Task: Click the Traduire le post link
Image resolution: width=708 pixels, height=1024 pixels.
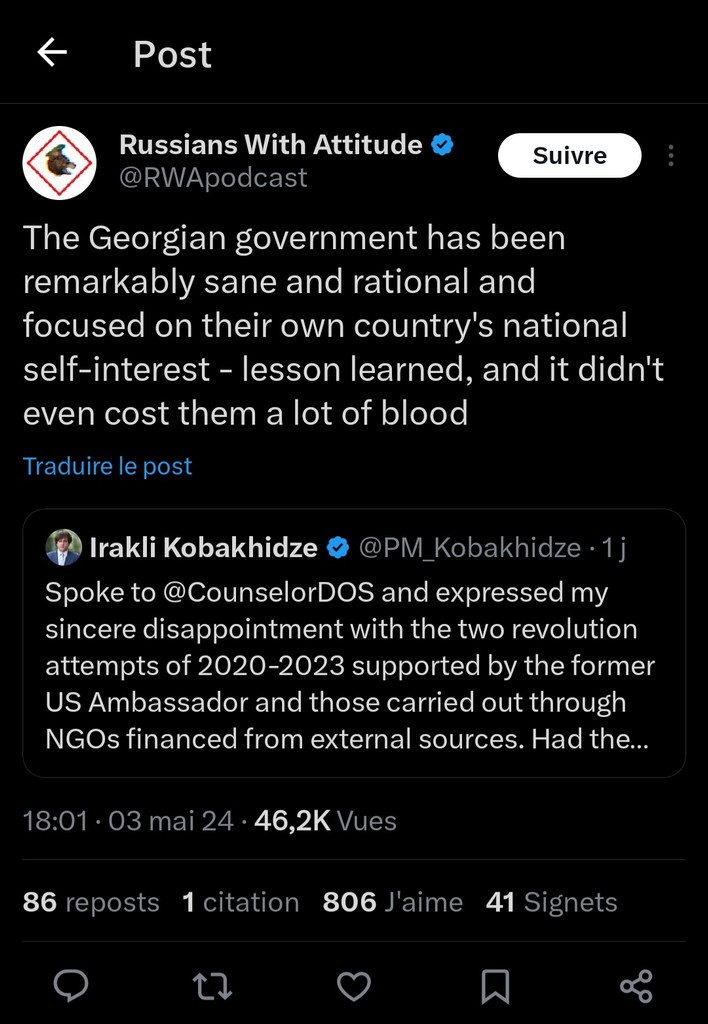Action: click(x=107, y=466)
